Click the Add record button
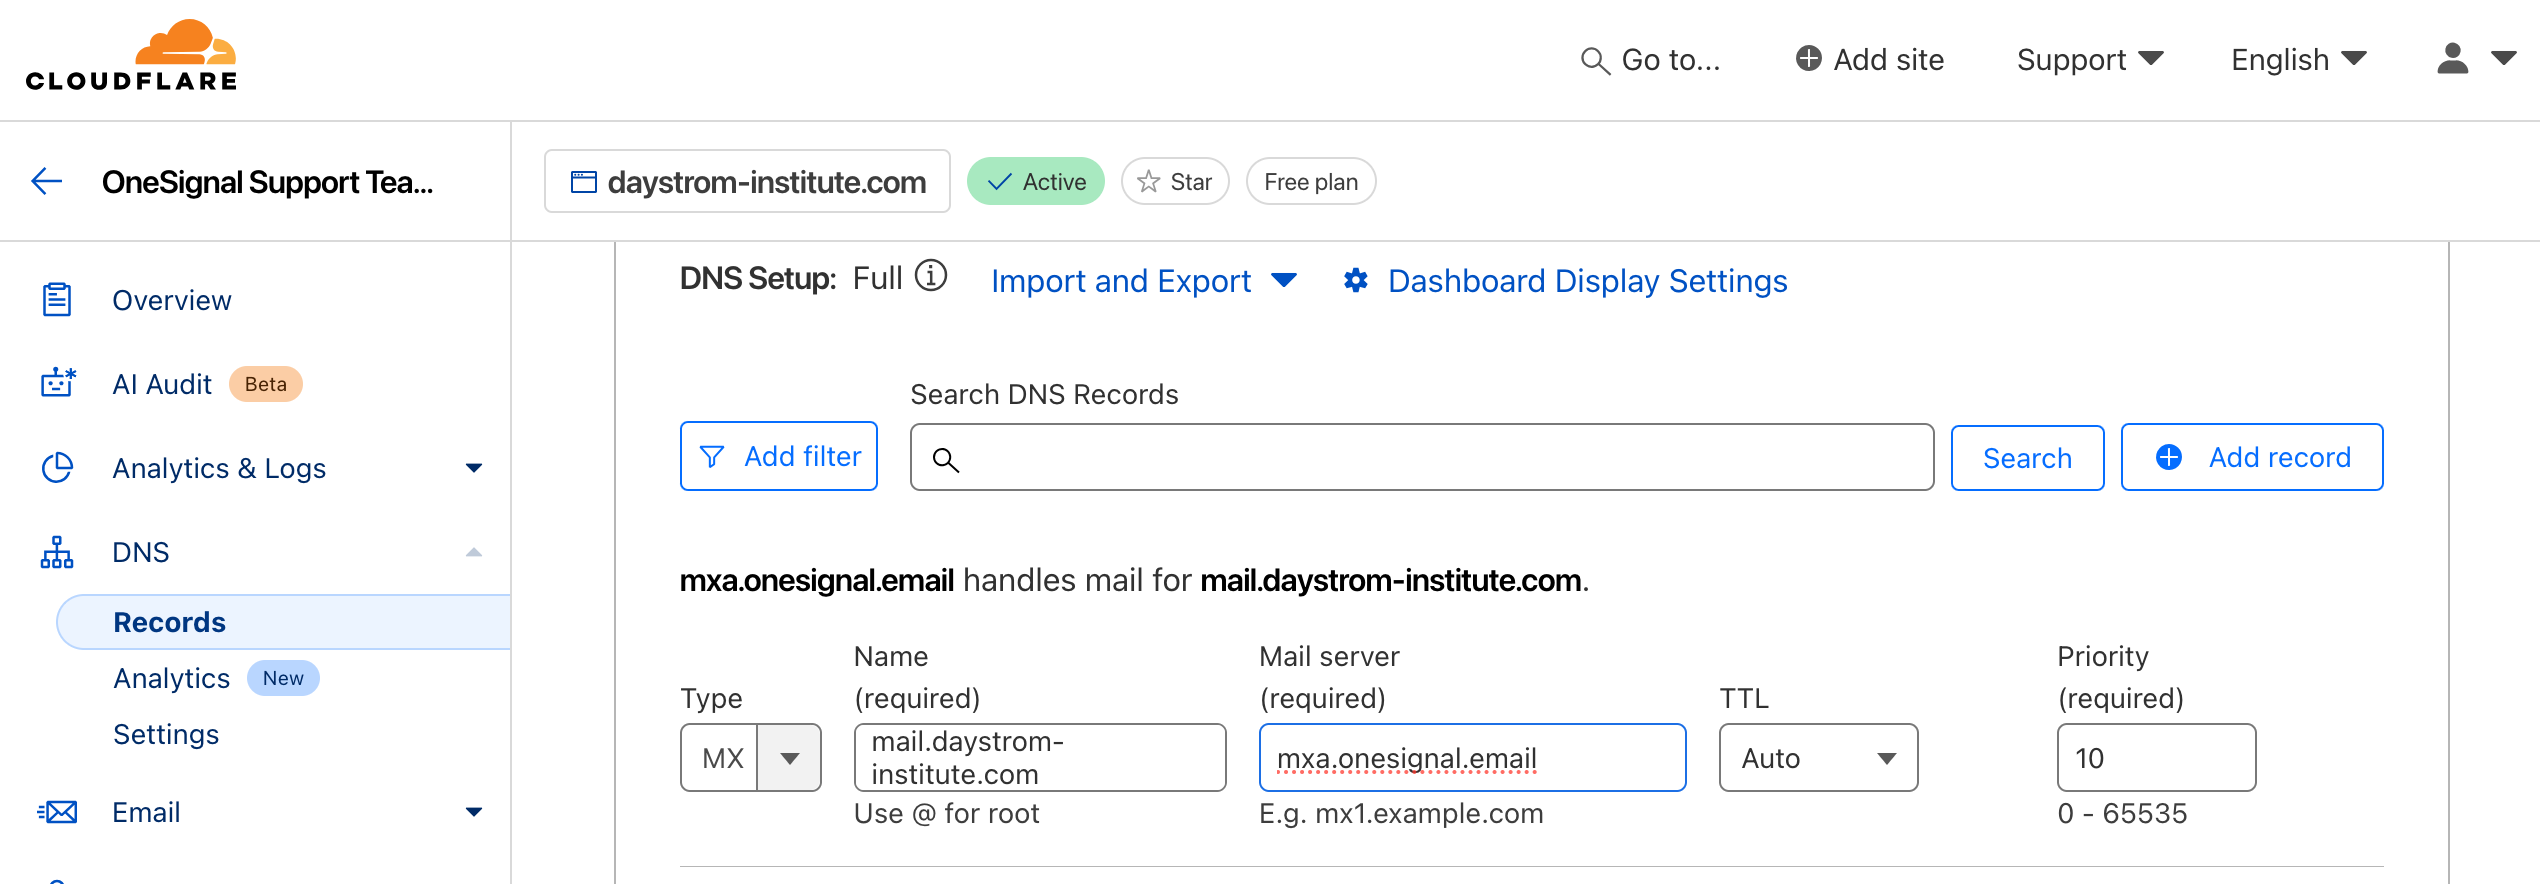Viewport: 2540px width, 884px height. tap(2252, 457)
